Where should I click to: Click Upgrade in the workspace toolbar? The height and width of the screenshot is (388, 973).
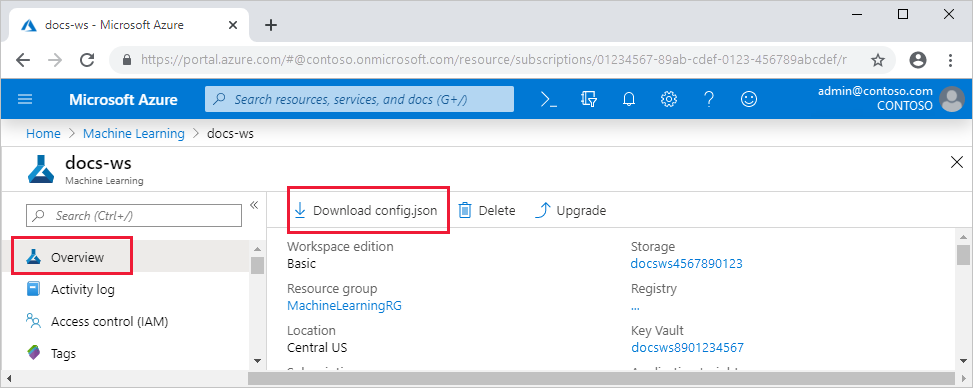(x=570, y=210)
